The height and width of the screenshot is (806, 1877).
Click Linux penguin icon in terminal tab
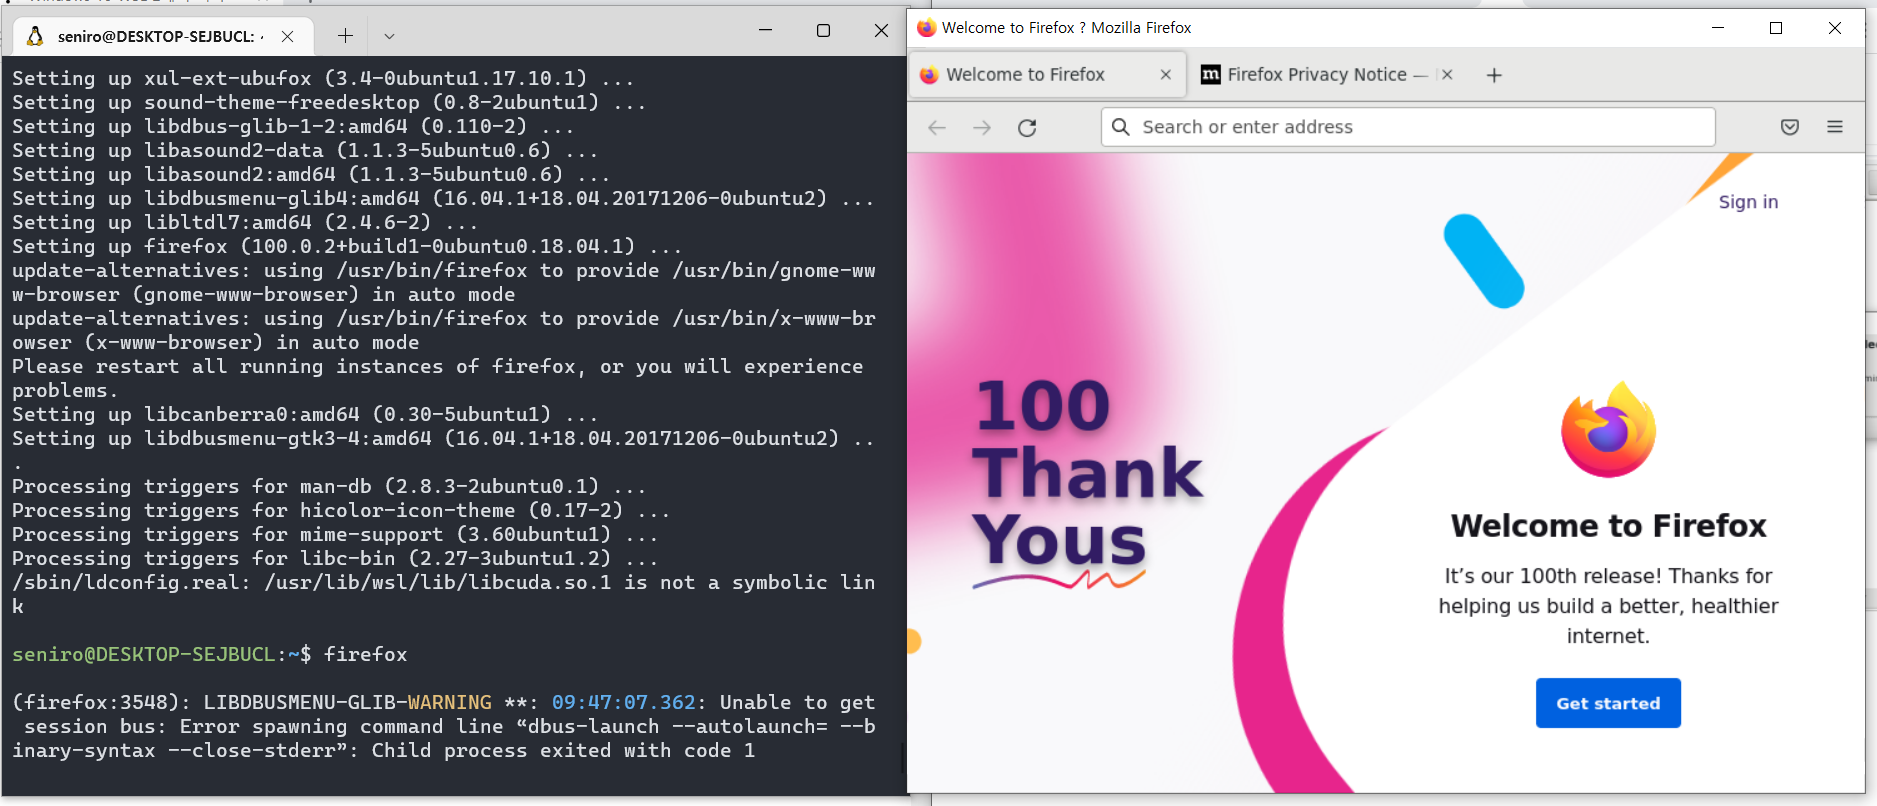35,36
